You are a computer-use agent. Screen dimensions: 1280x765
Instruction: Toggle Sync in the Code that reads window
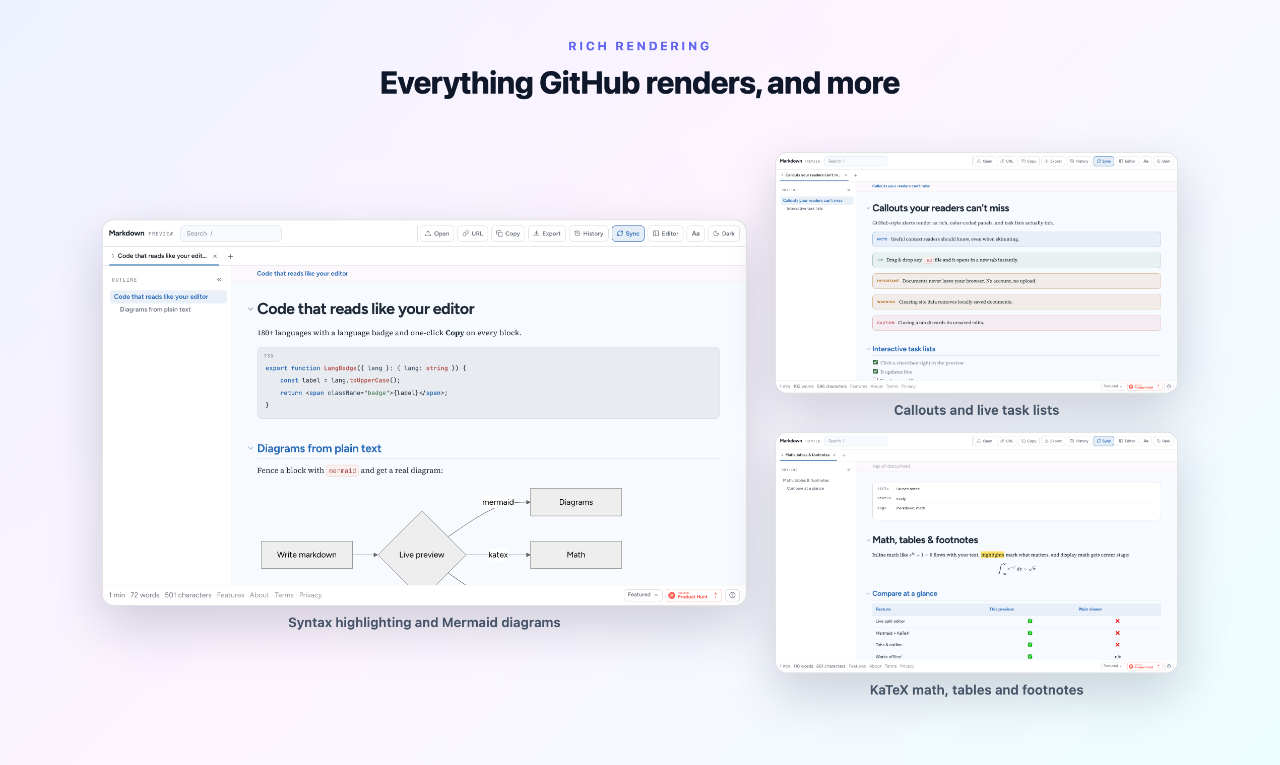pos(628,233)
